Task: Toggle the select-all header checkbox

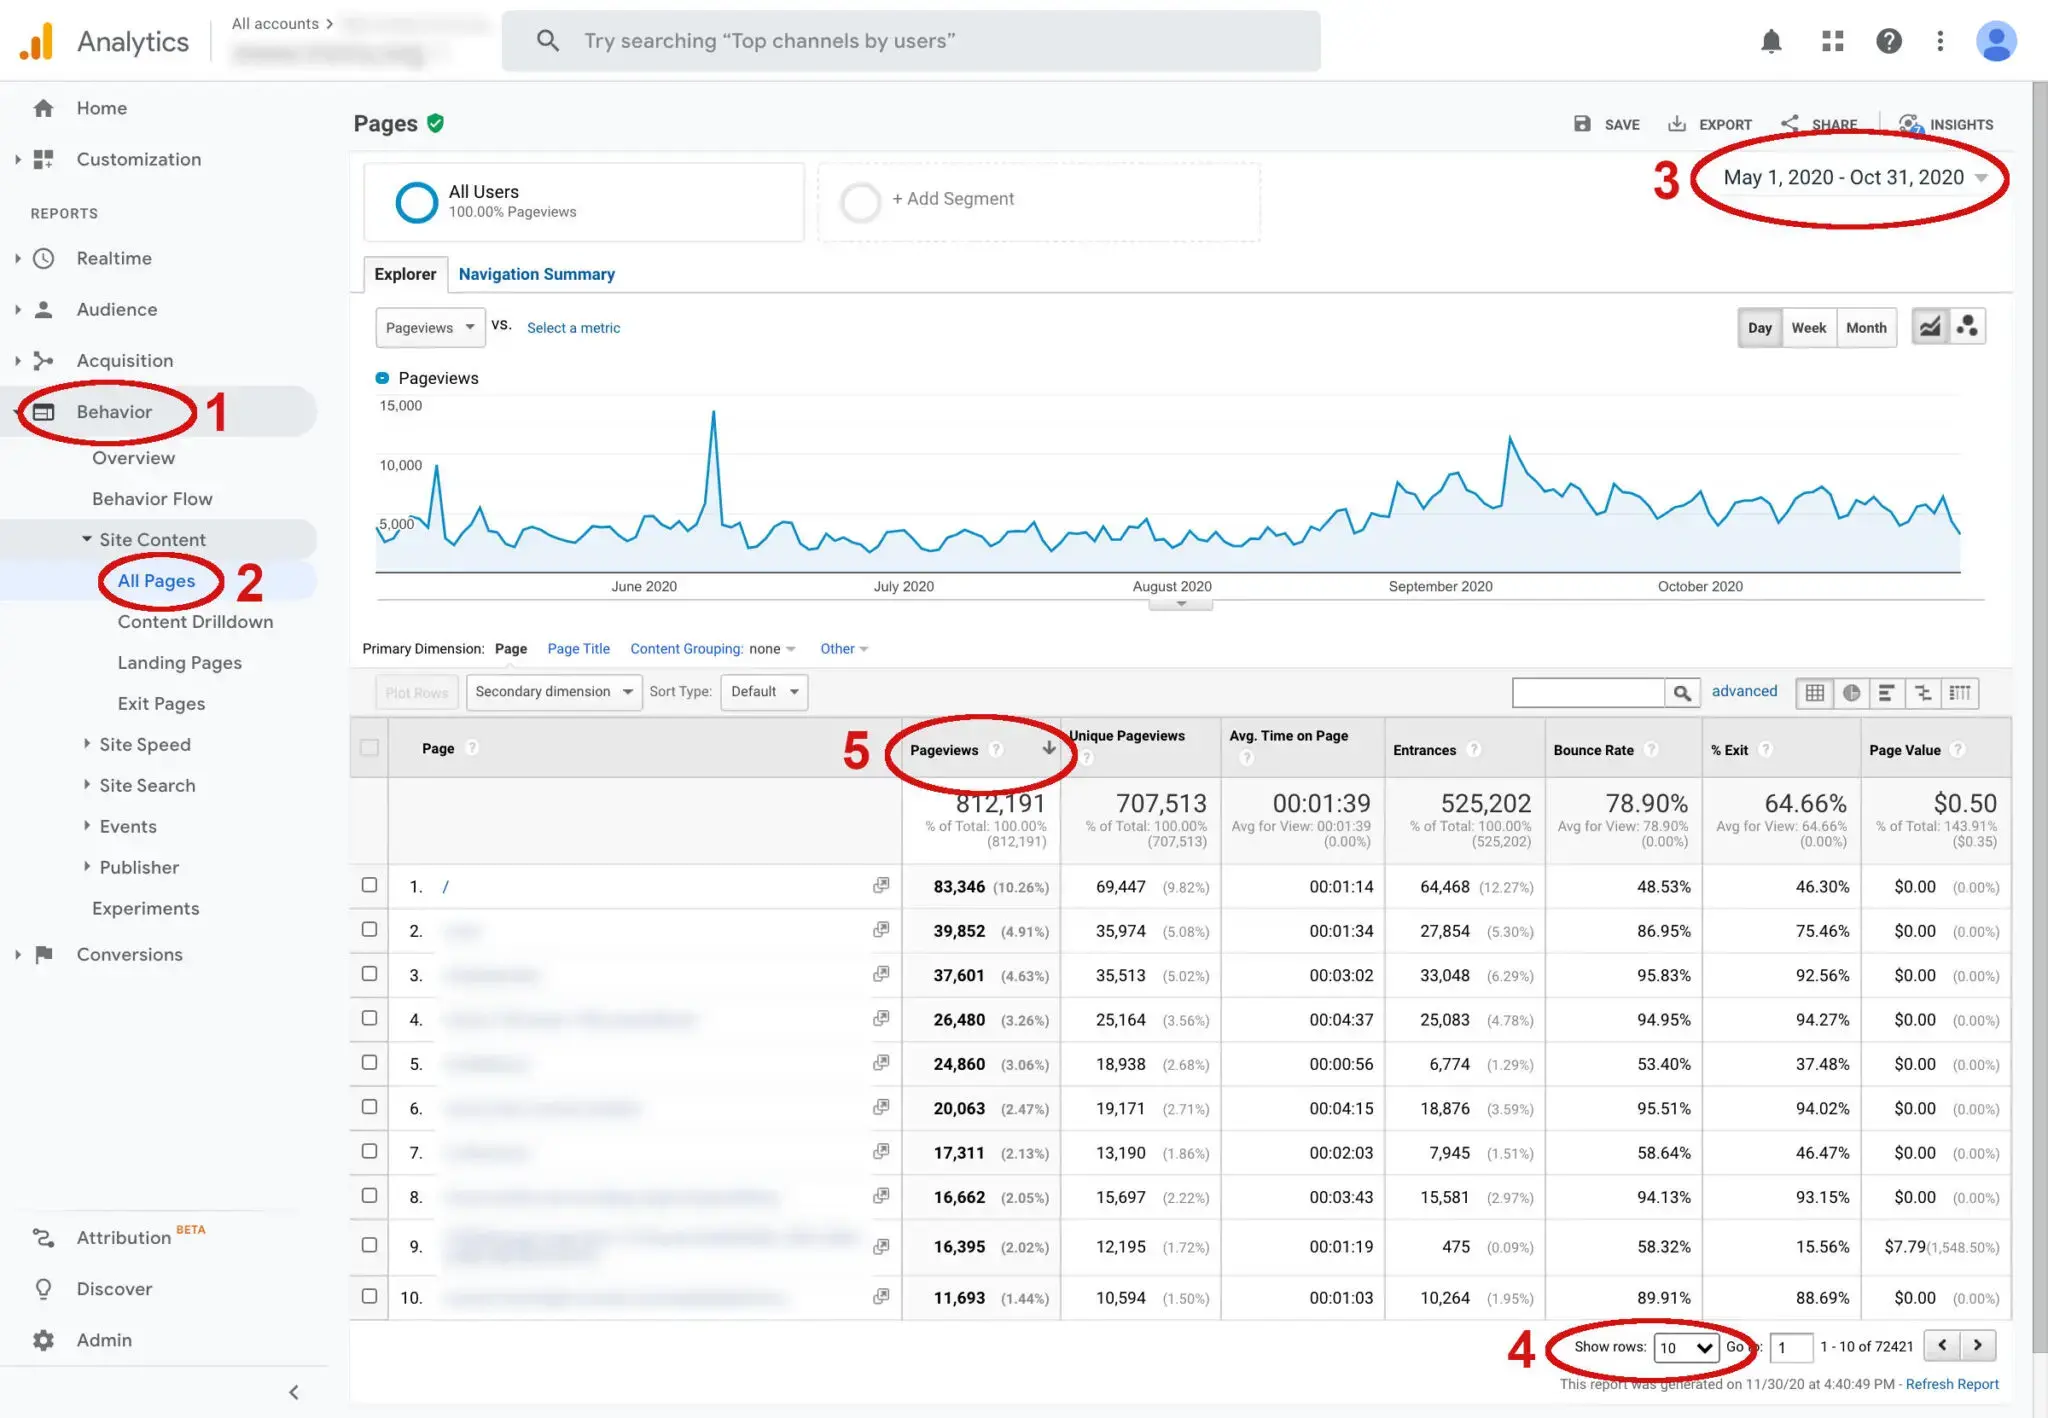Action: tap(369, 748)
